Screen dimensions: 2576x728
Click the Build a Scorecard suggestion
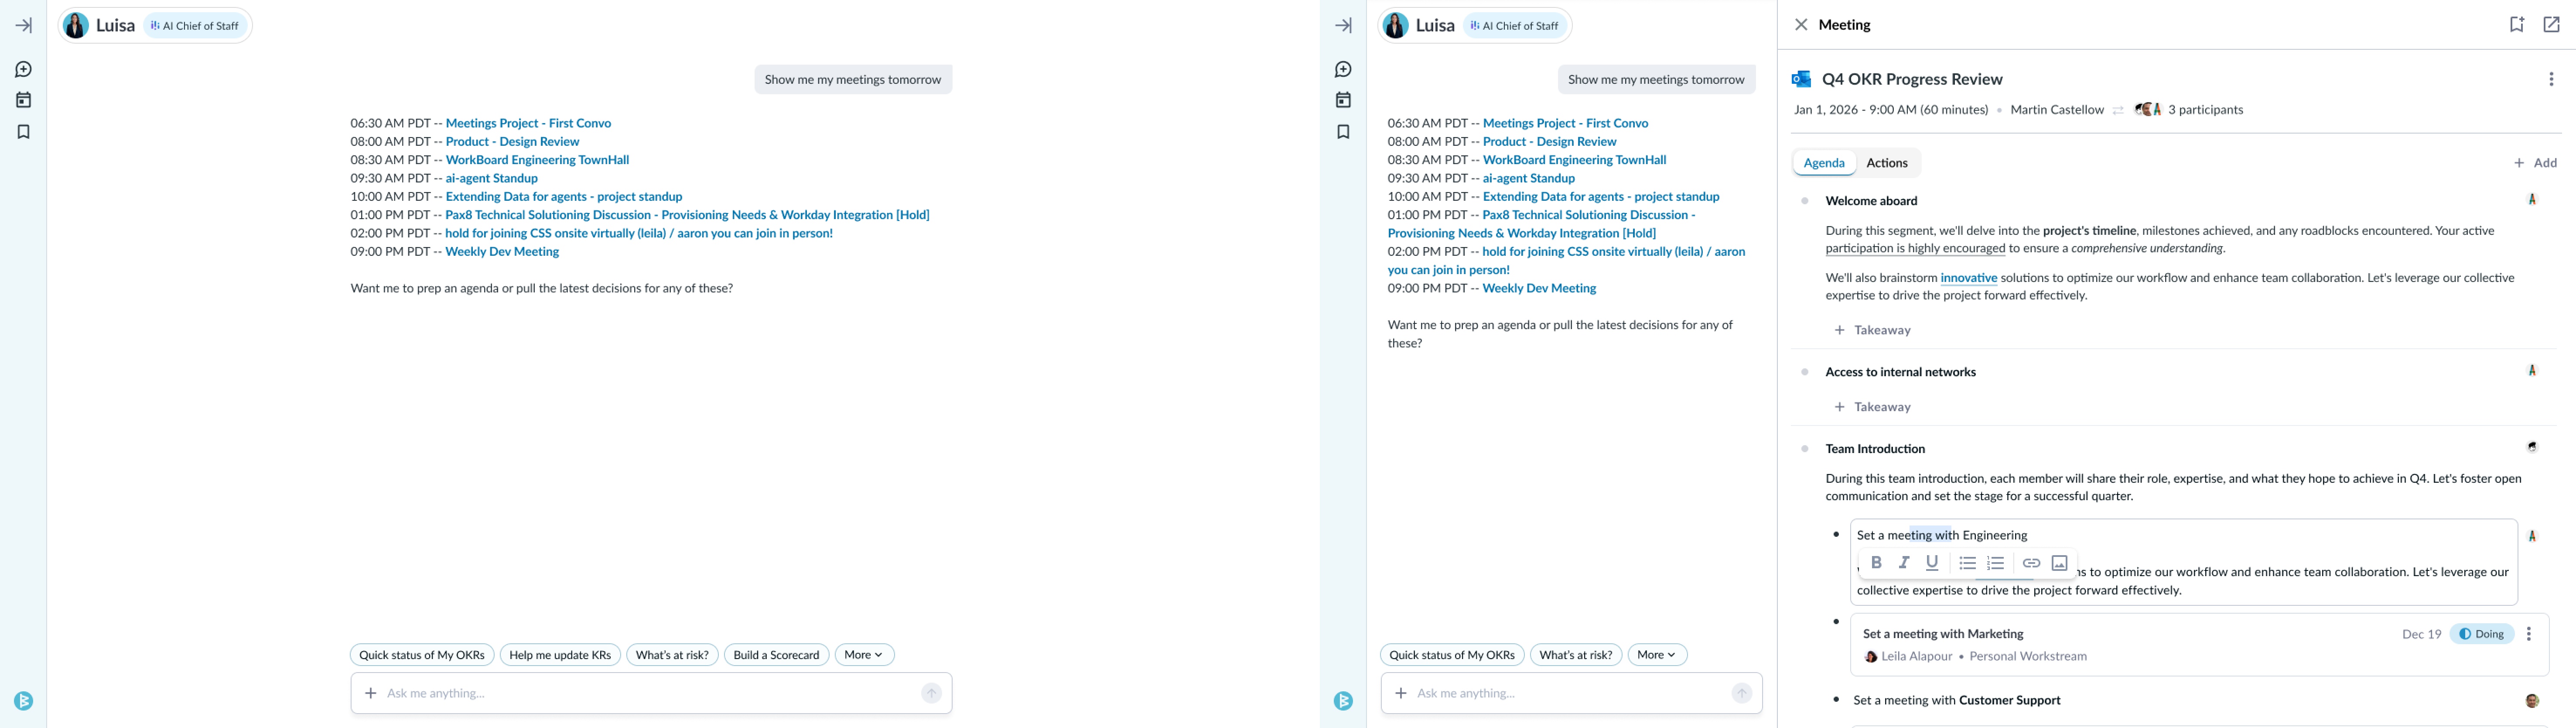pyautogui.click(x=776, y=655)
